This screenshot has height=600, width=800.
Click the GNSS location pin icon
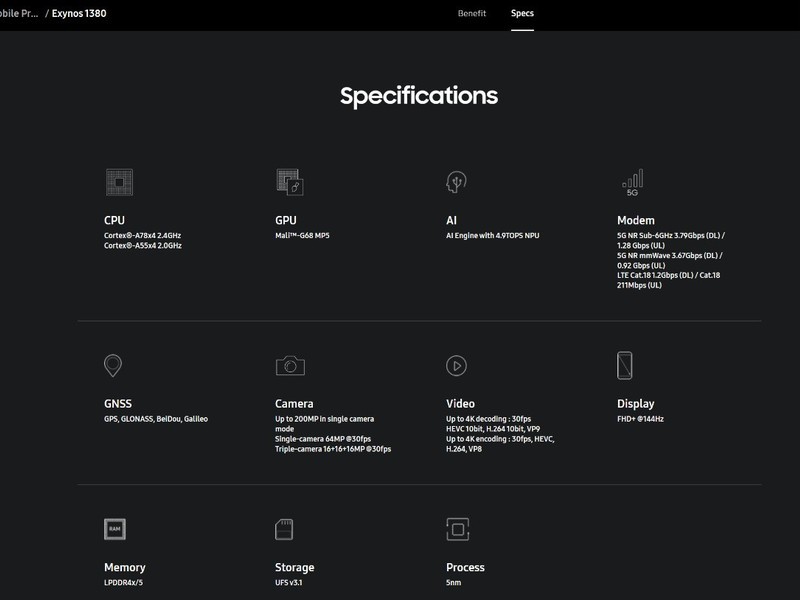pos(113,365)
